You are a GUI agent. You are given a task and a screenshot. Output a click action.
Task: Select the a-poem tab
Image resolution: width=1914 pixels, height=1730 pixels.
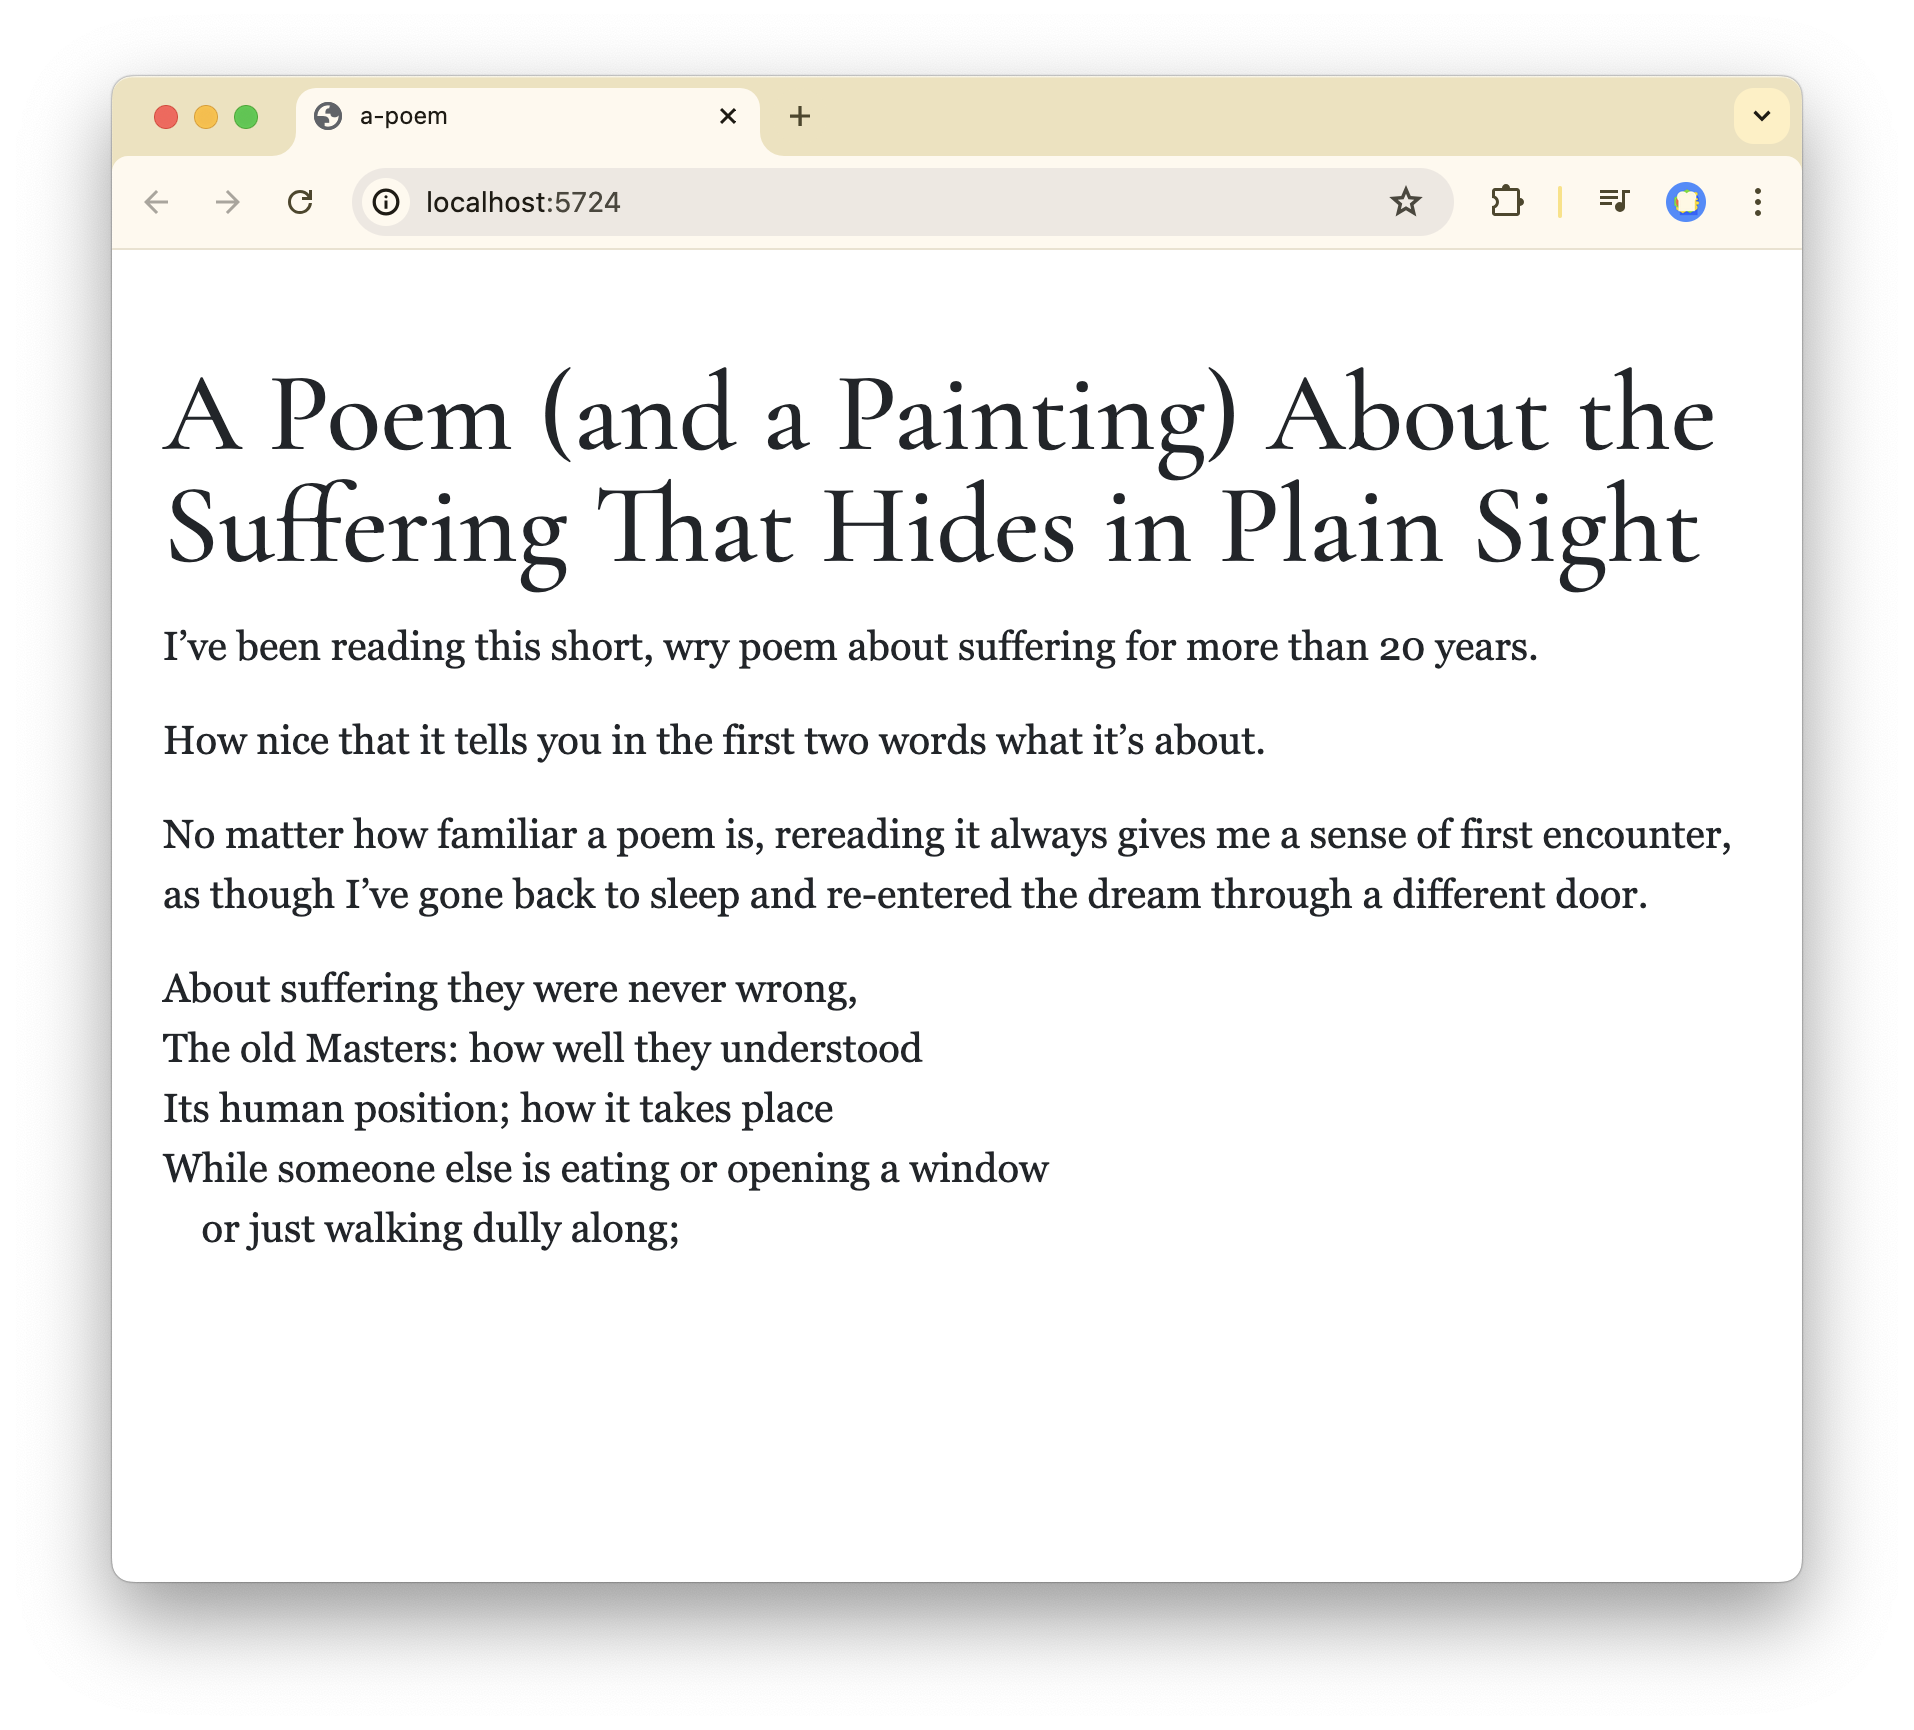[x=500, y=117]
